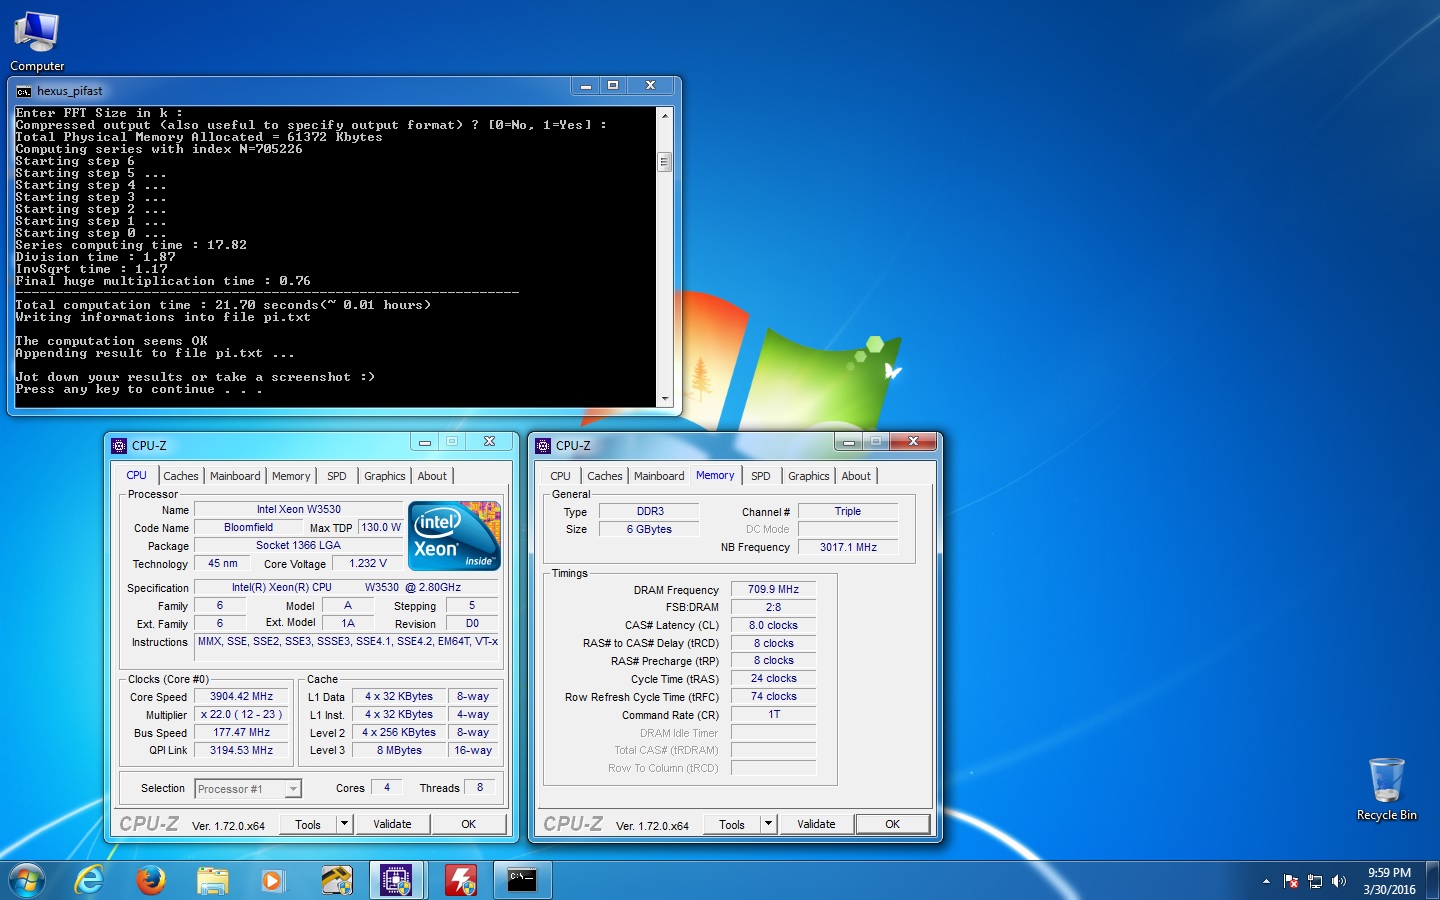
Task: Click Tools button in left CPU-Z
Action: point(308,824)
